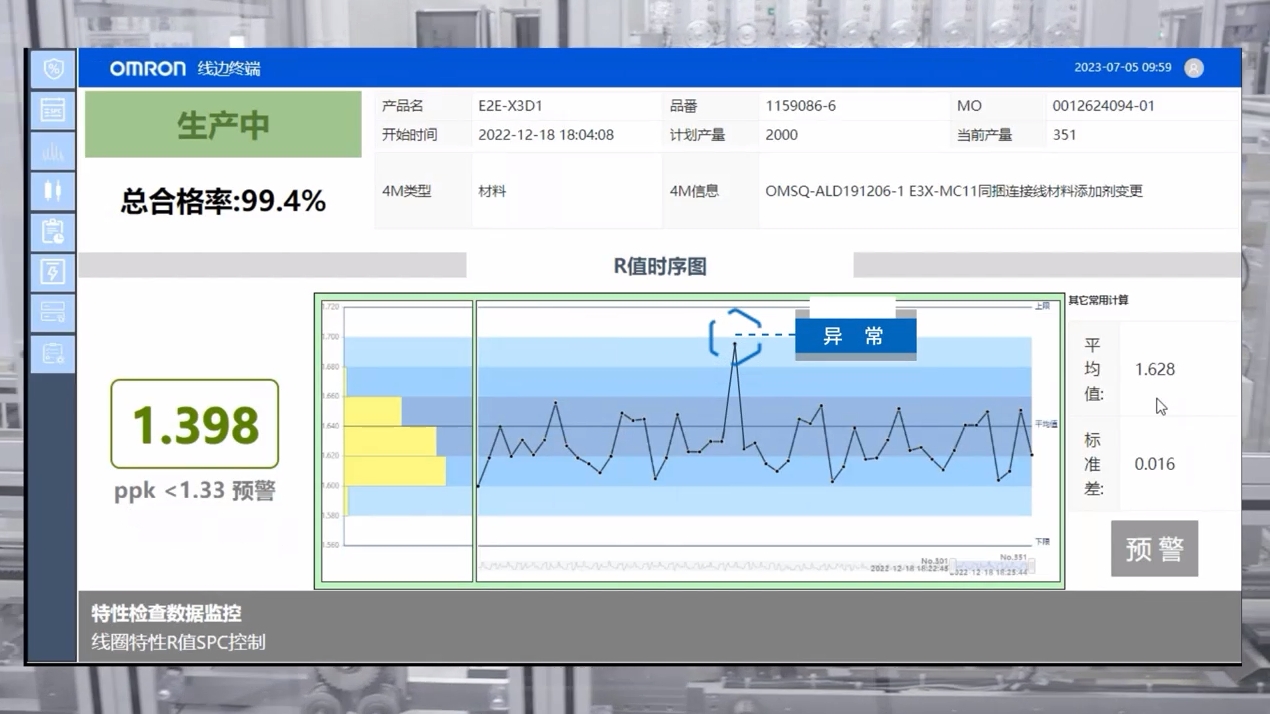
Task: Open the checklist settings sidebar icon
Action: pos(53,353)
